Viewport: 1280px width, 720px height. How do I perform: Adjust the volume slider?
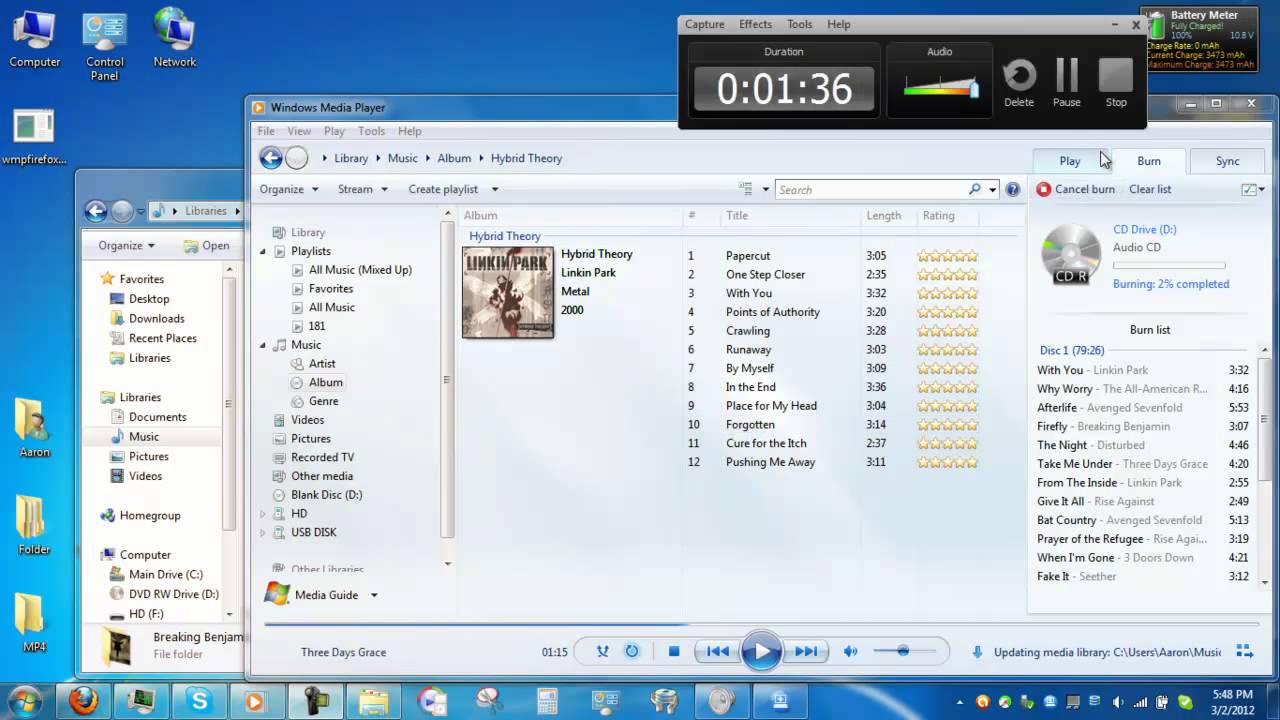click(904, 651)
